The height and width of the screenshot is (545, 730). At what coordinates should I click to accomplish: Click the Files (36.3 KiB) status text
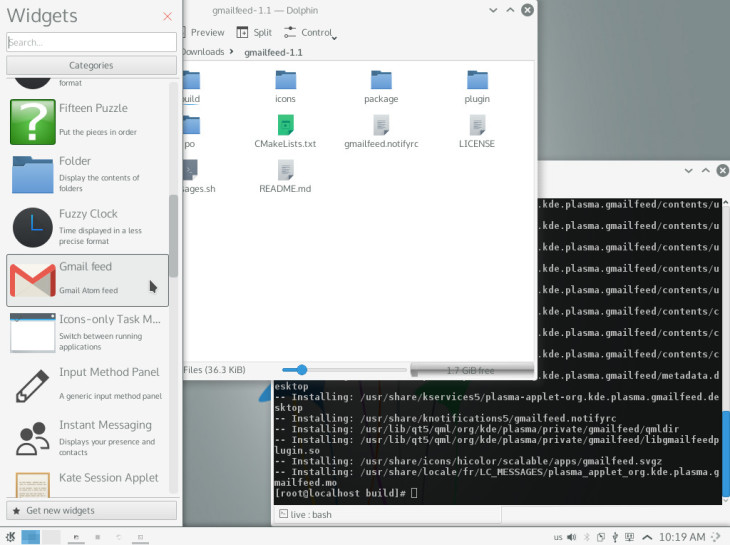pos(214,370)
